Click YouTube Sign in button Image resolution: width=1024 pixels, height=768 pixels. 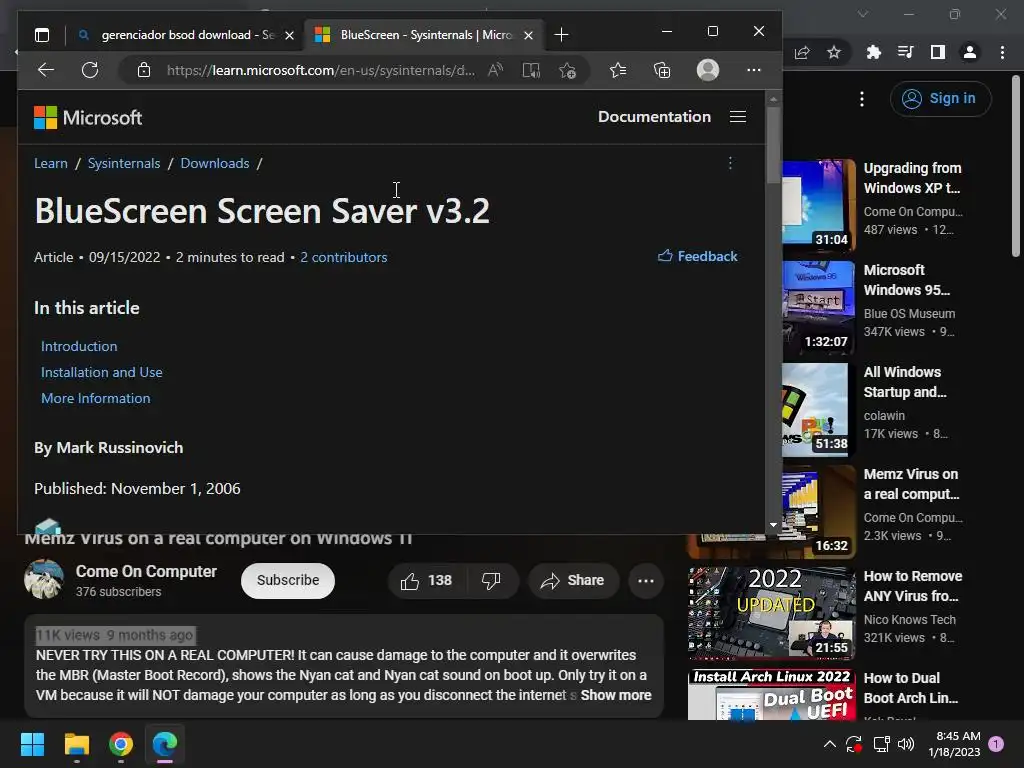coord(940,99)
